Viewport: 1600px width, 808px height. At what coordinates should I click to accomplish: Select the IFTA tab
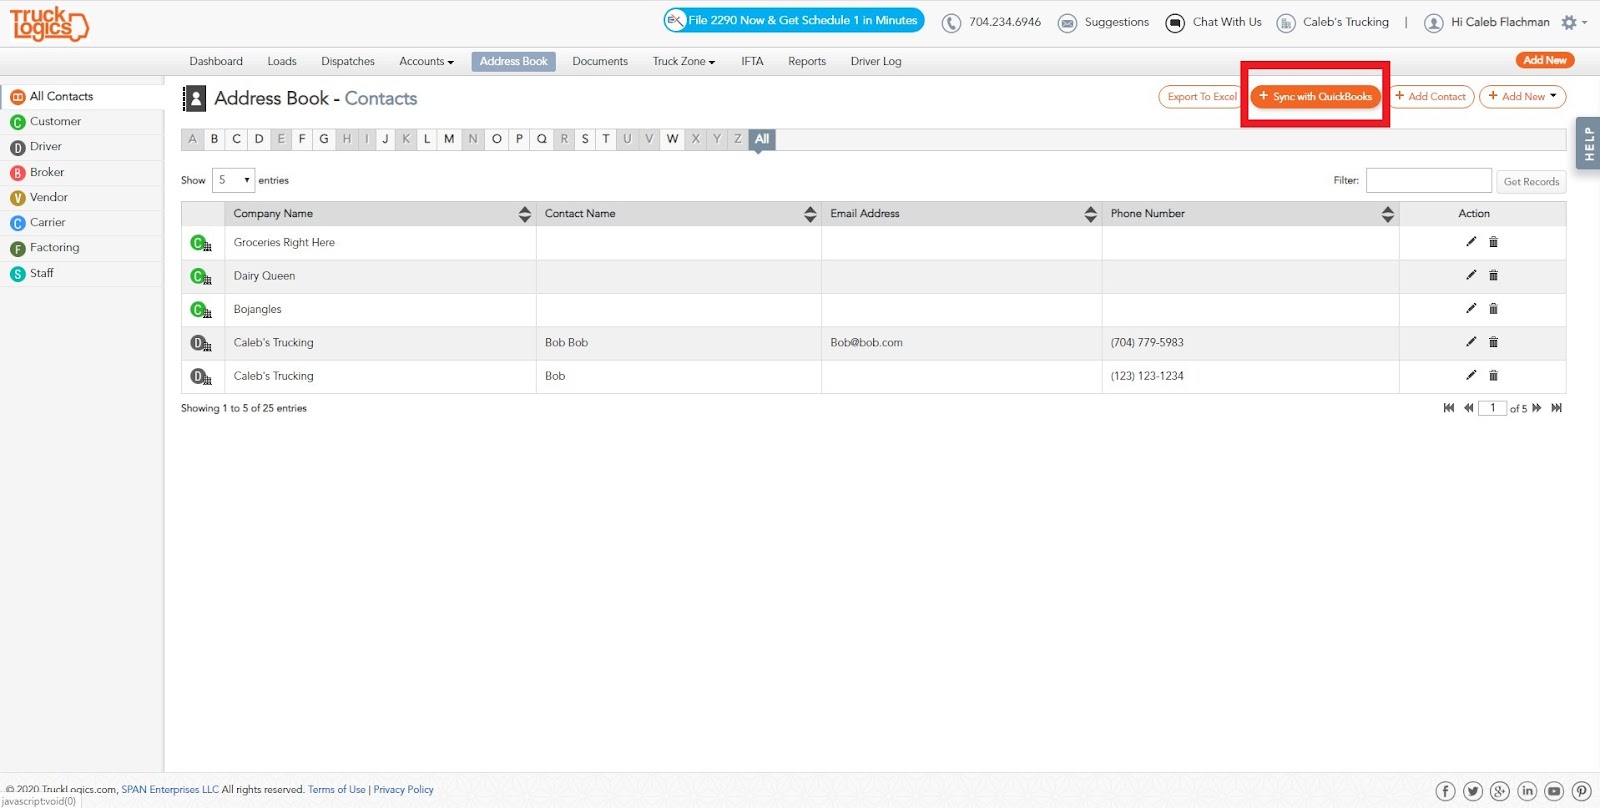752,62
